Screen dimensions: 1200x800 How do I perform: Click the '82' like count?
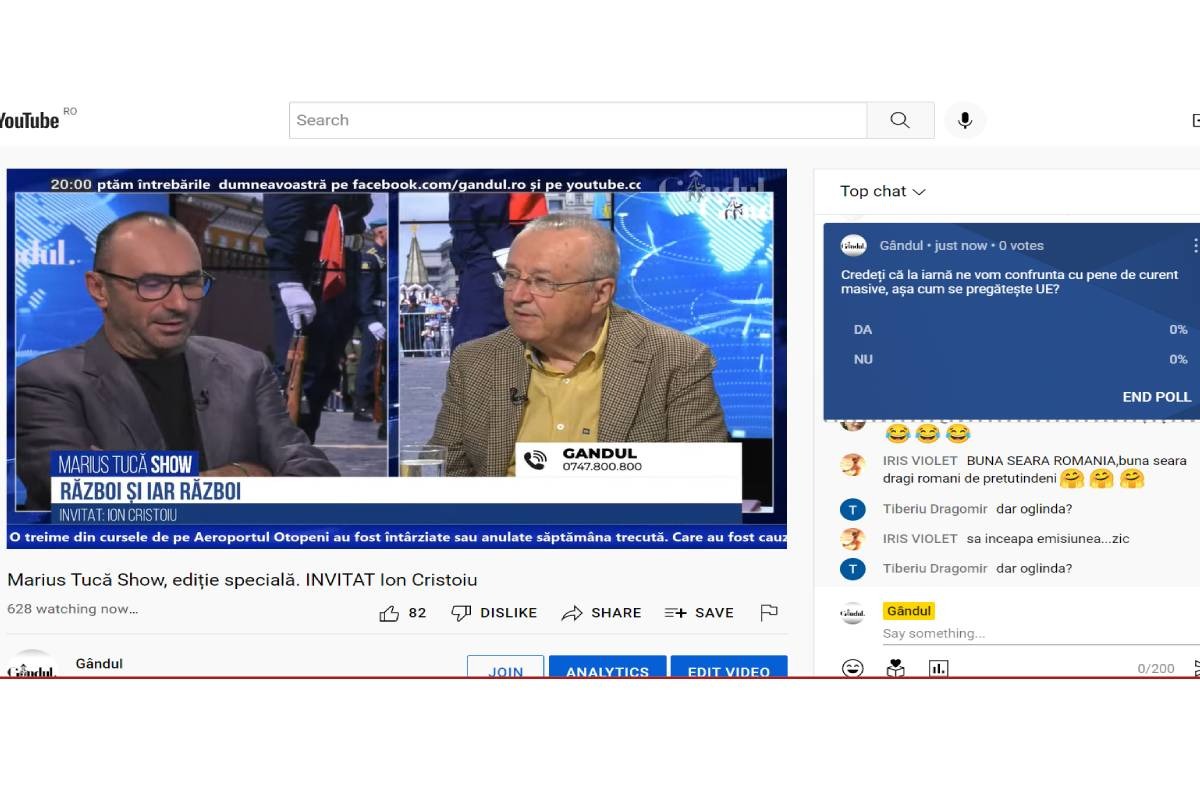(x=417, y=613)
